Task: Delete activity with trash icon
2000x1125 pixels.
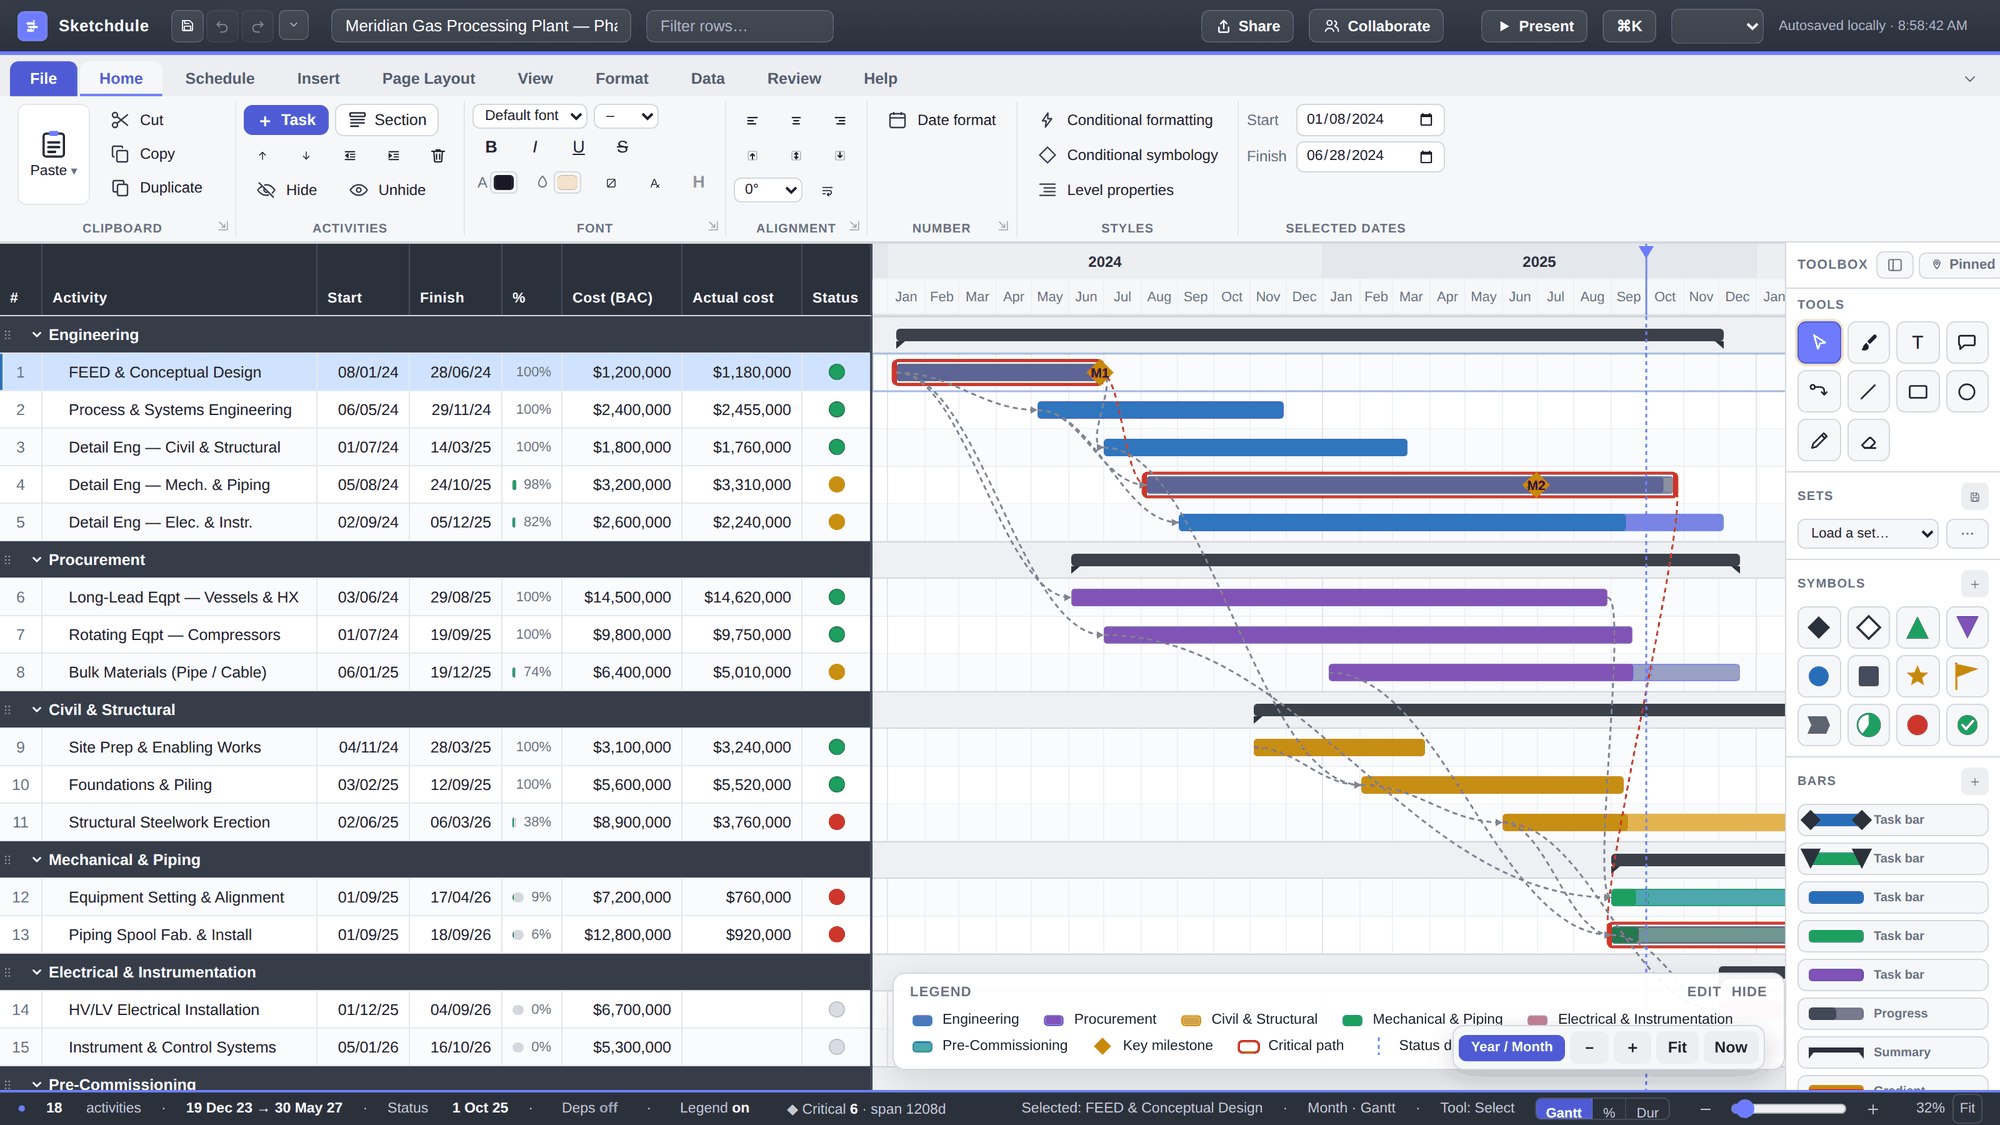Action: (x=438, y=156)
